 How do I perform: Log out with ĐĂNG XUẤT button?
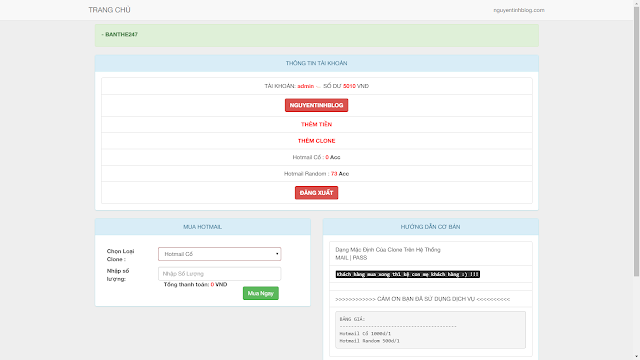coord(316,193)
